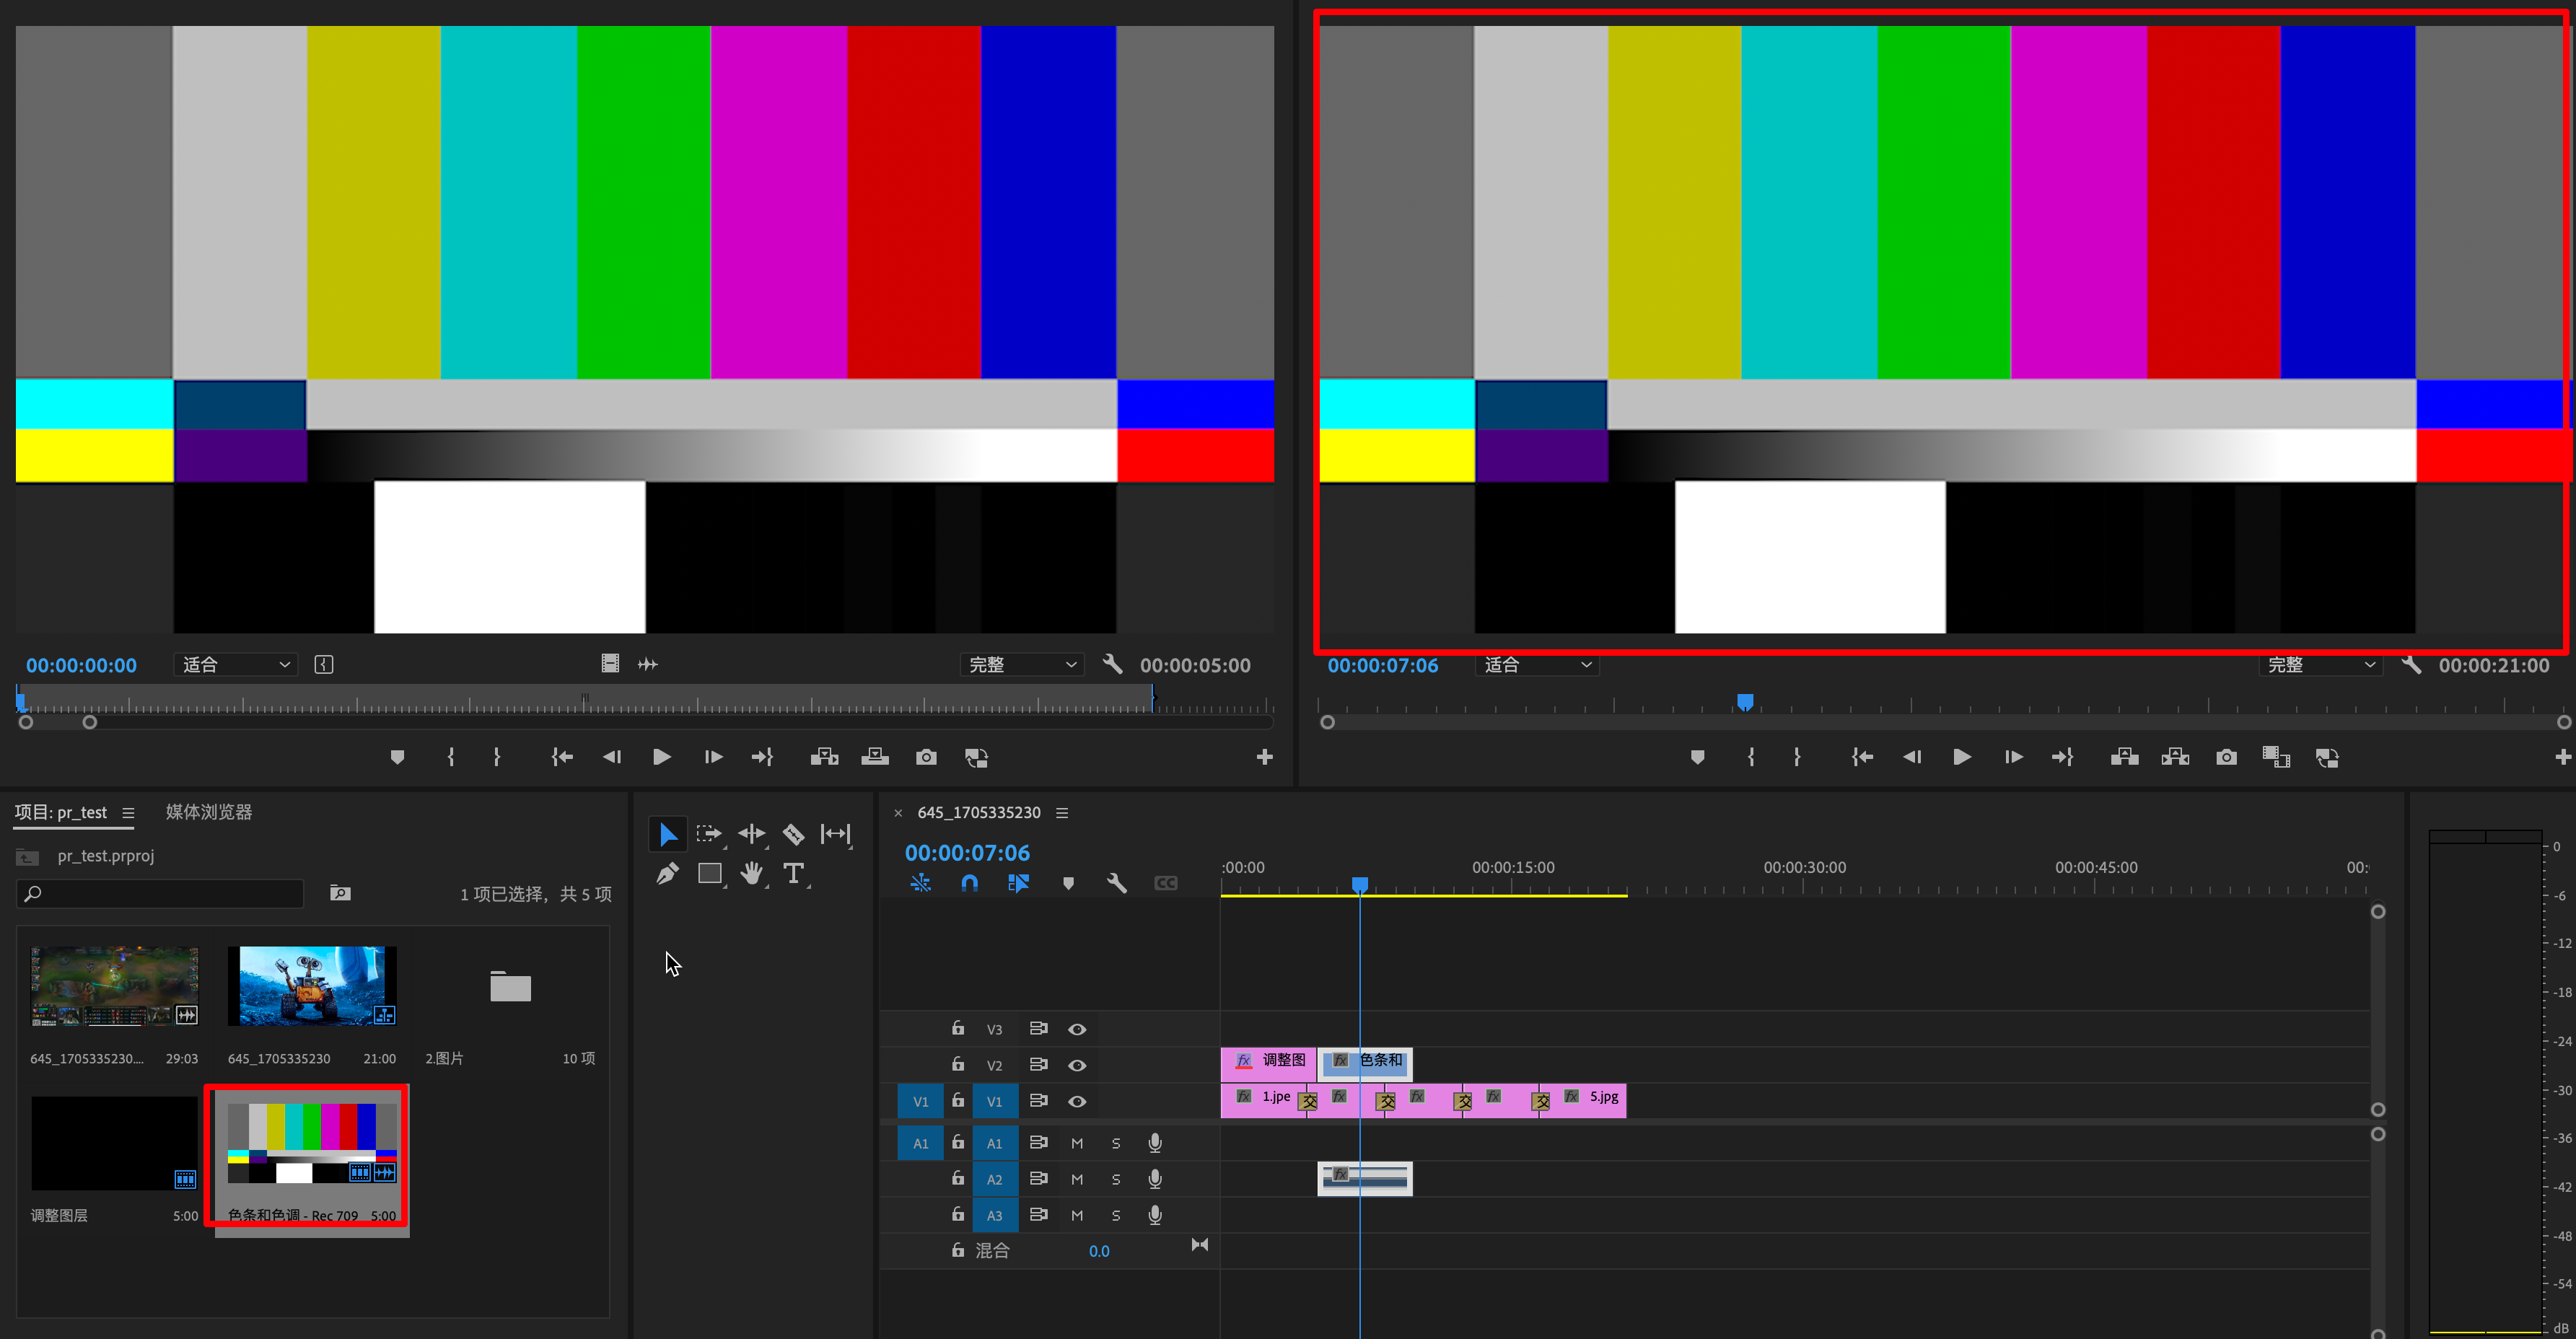Image resolution: width=2576 pixels, height=1339 pixels.
Task: Open Source monitor button editor plus
Action: pyautogui.click(x=1264, y=757)
